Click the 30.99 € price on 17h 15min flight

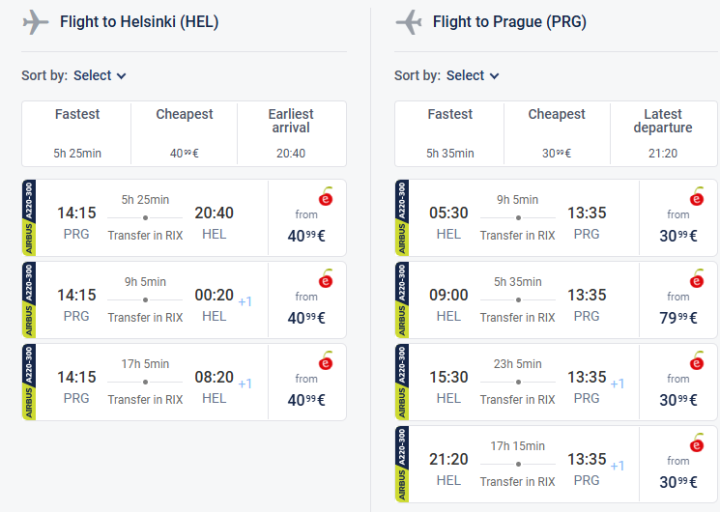(680, 482)
